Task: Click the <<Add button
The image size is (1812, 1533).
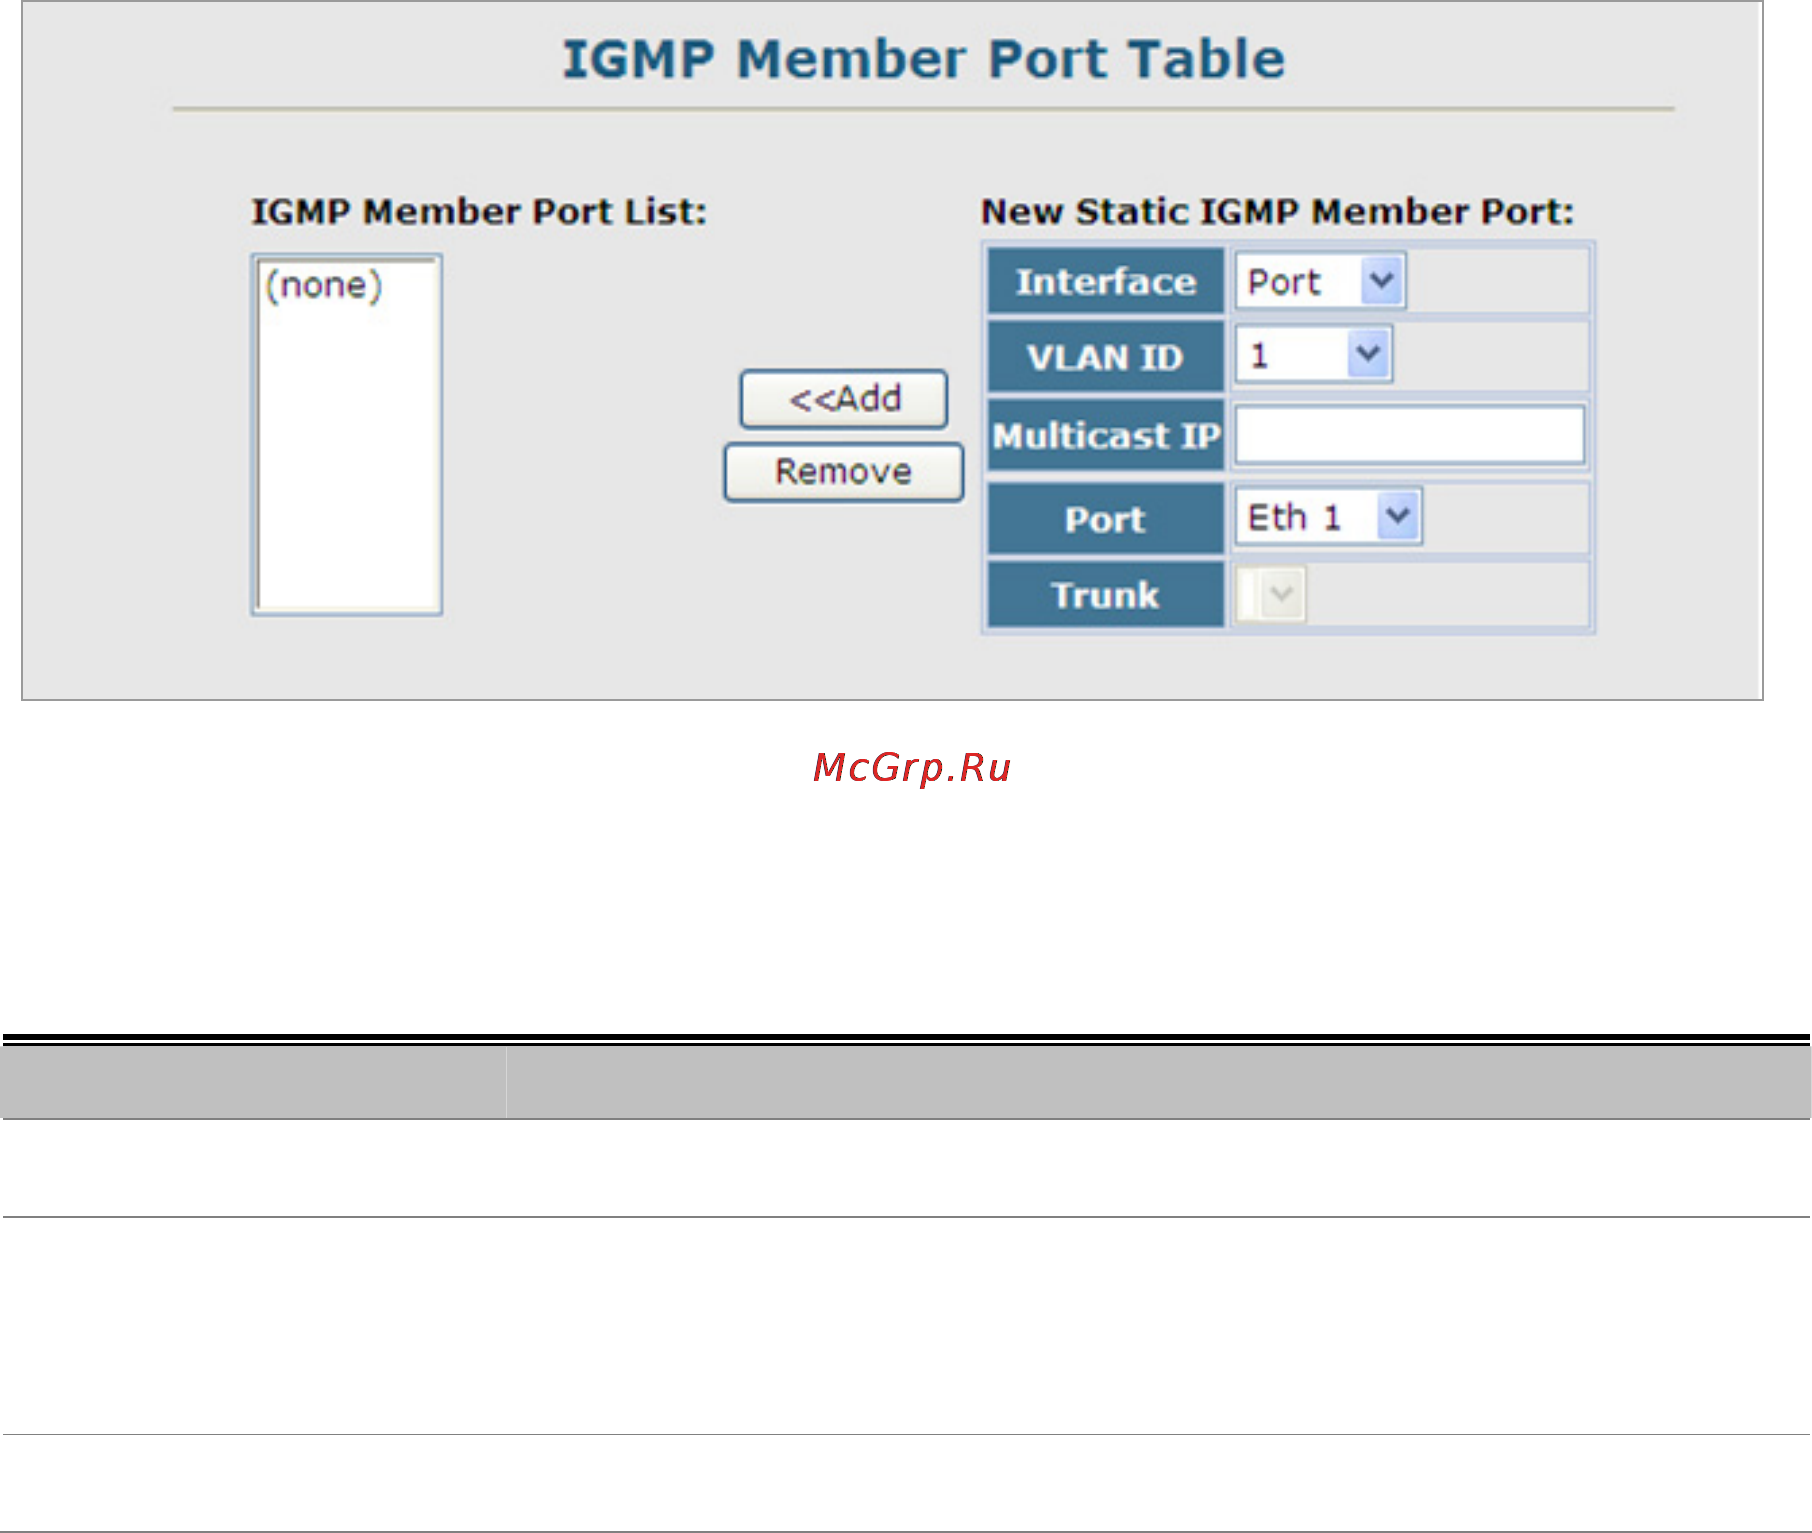Action: pyautogui.click(x=843, y=399)
